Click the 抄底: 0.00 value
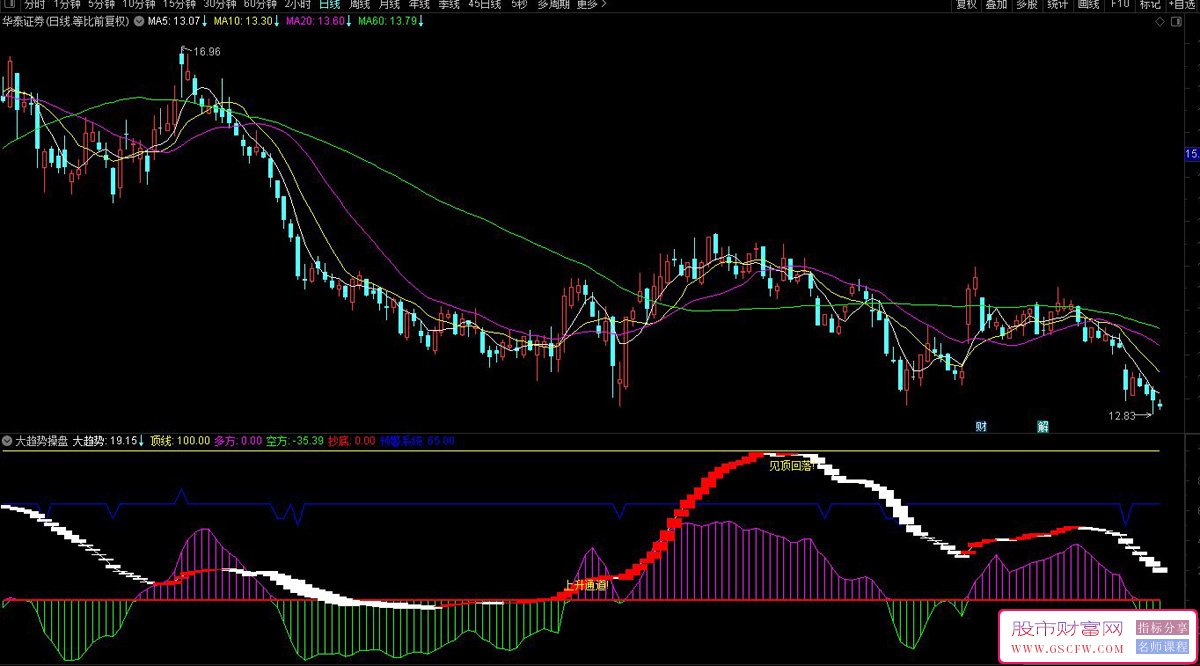Viewport: 1200px width, 666px height. [352, 440]
